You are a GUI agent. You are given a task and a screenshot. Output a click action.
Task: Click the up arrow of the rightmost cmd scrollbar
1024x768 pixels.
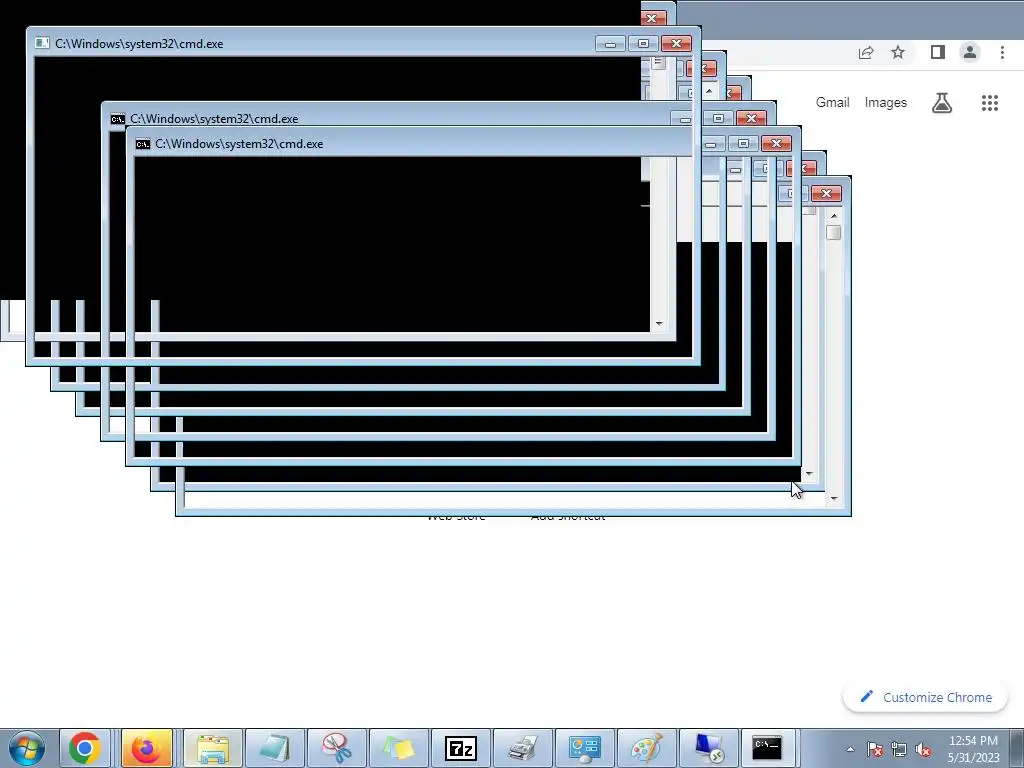(x=834, y=215)
